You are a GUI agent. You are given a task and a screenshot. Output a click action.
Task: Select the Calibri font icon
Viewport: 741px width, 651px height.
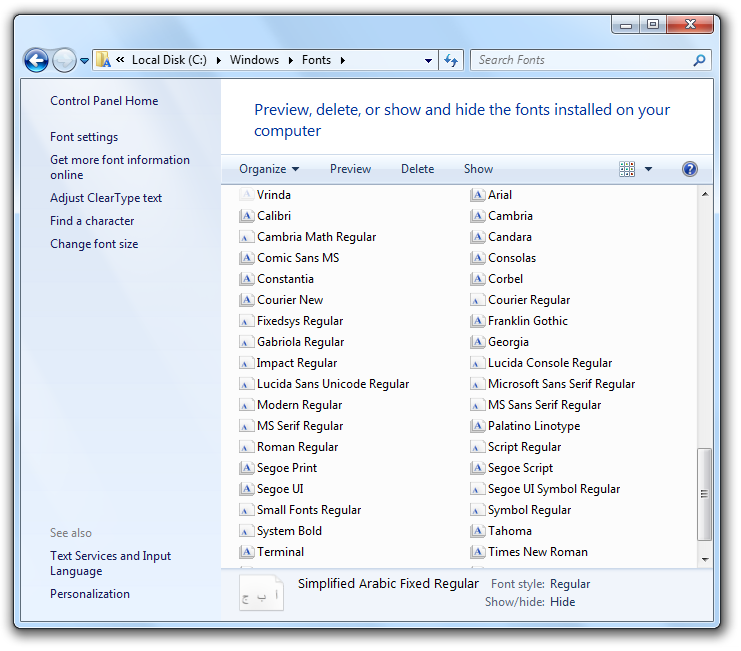point(246,216)
